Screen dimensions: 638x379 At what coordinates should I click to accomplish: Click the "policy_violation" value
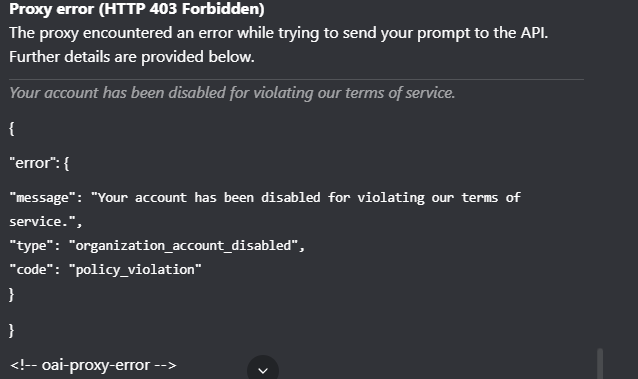135,270
